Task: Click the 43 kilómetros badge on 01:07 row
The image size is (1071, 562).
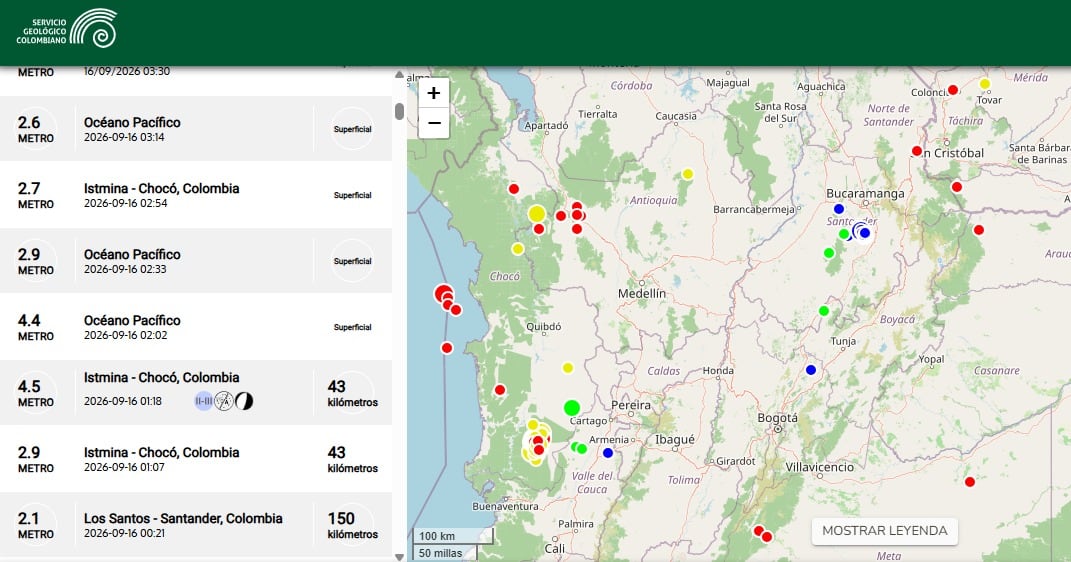Action: tap(352, 459)
